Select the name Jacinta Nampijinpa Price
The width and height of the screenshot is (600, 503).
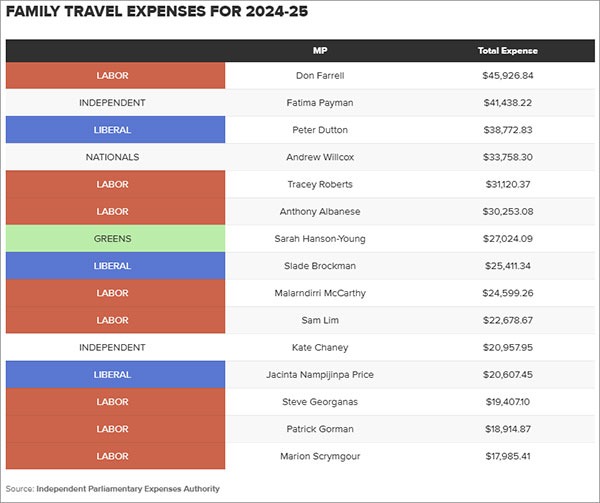click(320, 375)
